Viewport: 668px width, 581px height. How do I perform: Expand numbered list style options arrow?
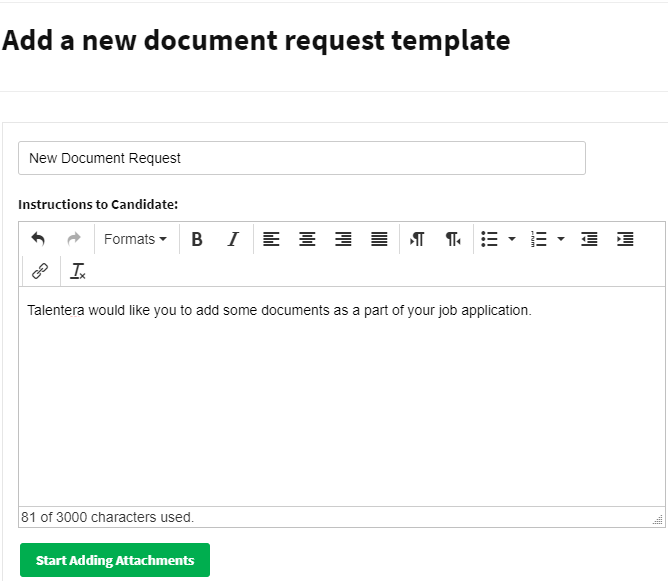(x=561, y=239)
